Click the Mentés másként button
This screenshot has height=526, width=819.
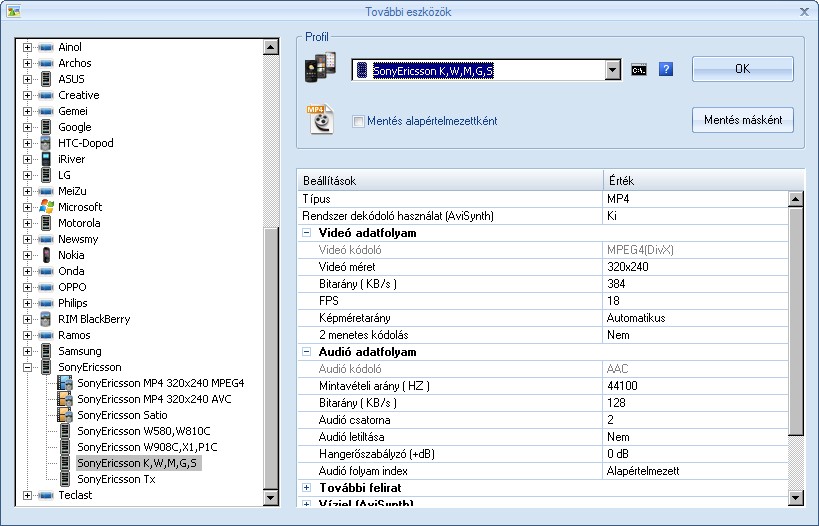[743, 120]
